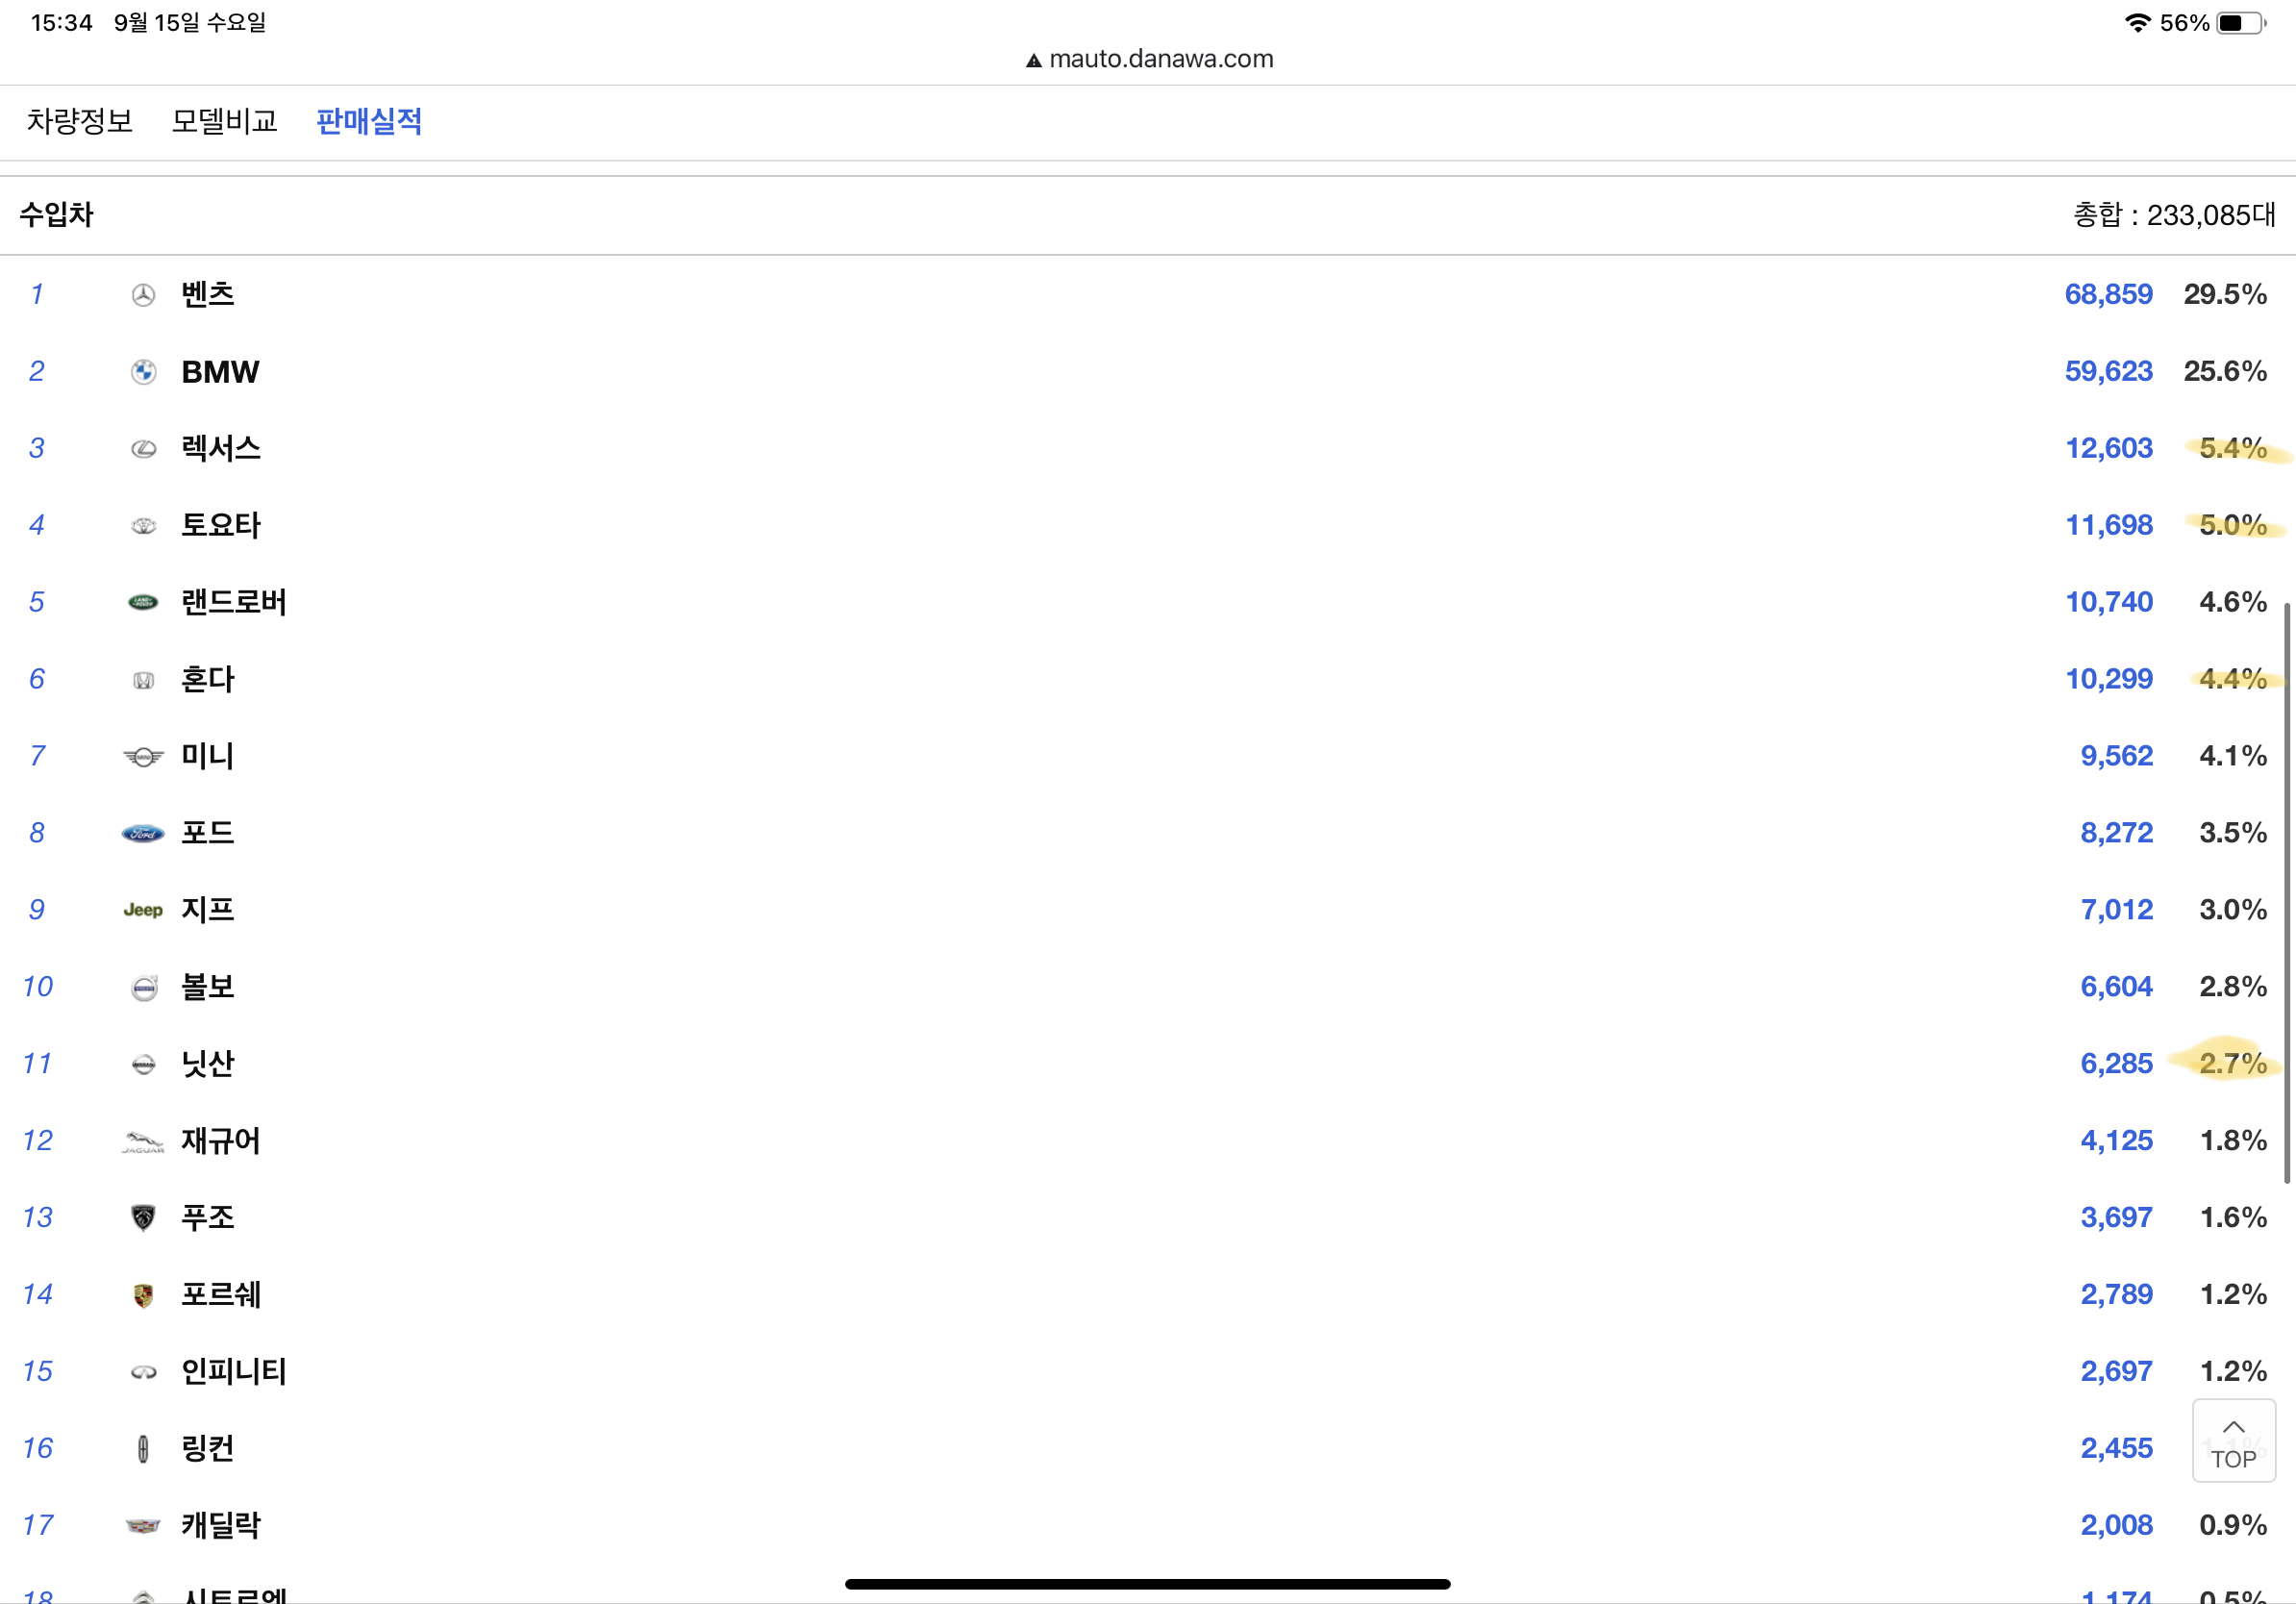Screen dimensions: 2296x1604
Task: Open the 토요타 brand link
Action: tap(220, 525)
